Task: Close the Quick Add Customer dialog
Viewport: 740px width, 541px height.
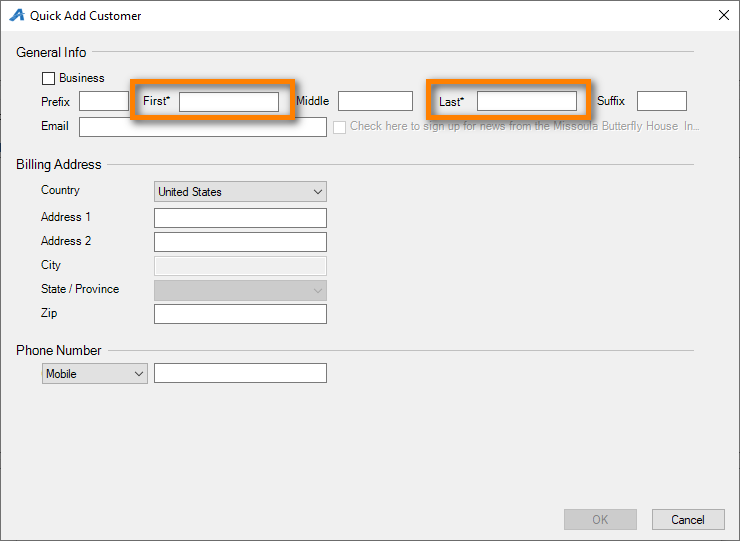Action: (723, 15)
